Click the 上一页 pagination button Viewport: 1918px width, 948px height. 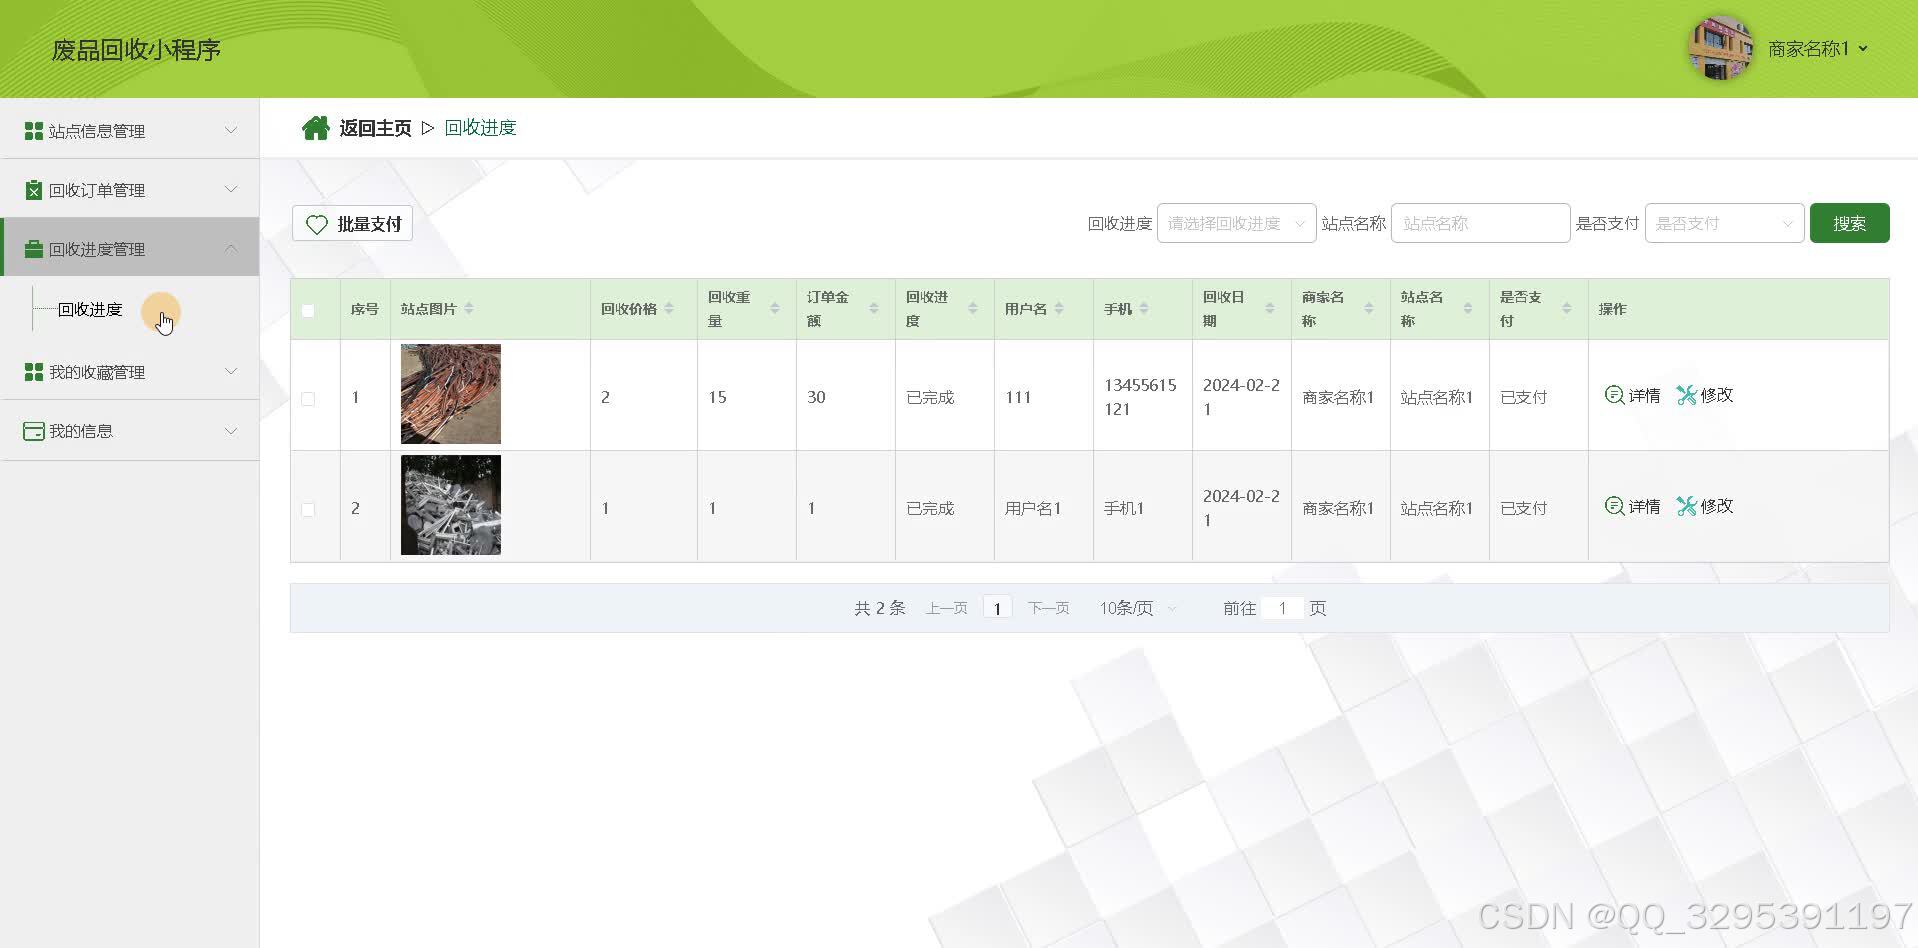tap(946, 608)
